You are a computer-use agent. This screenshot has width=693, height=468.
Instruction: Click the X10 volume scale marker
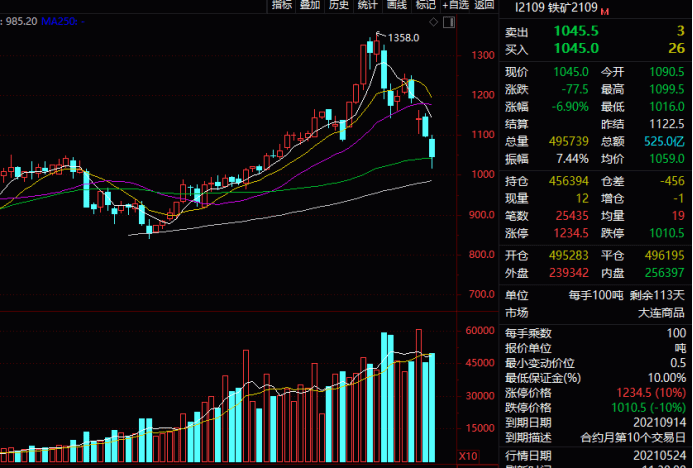(467, 455)
